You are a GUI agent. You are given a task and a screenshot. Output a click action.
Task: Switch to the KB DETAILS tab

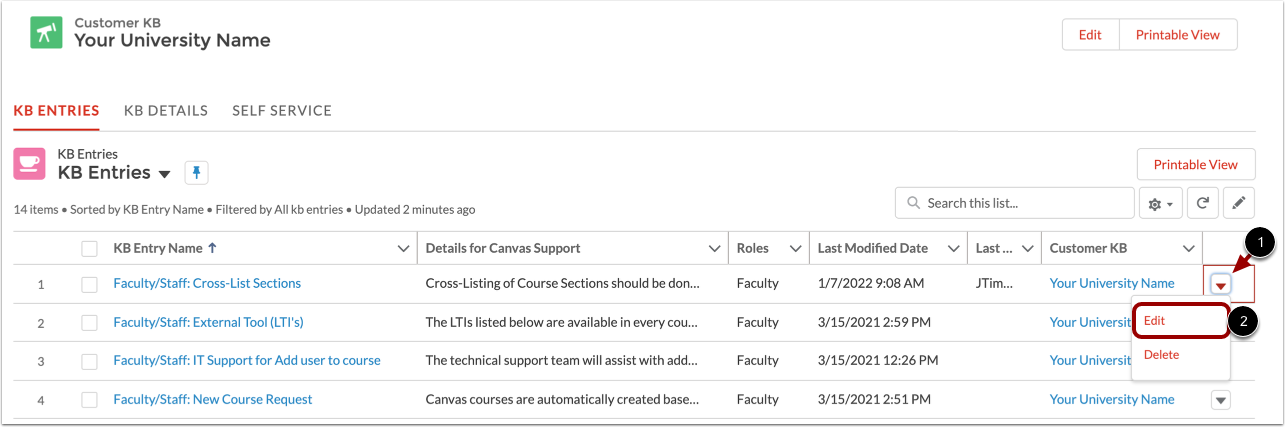(166, 111)
